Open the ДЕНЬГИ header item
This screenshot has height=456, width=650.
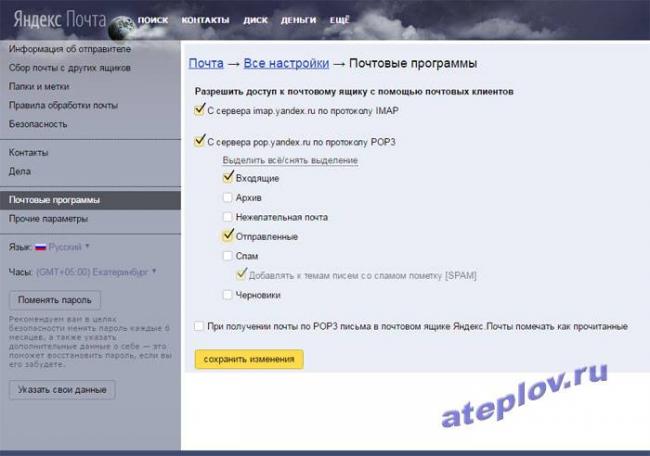pyautogui.click(x=298, y=20)
